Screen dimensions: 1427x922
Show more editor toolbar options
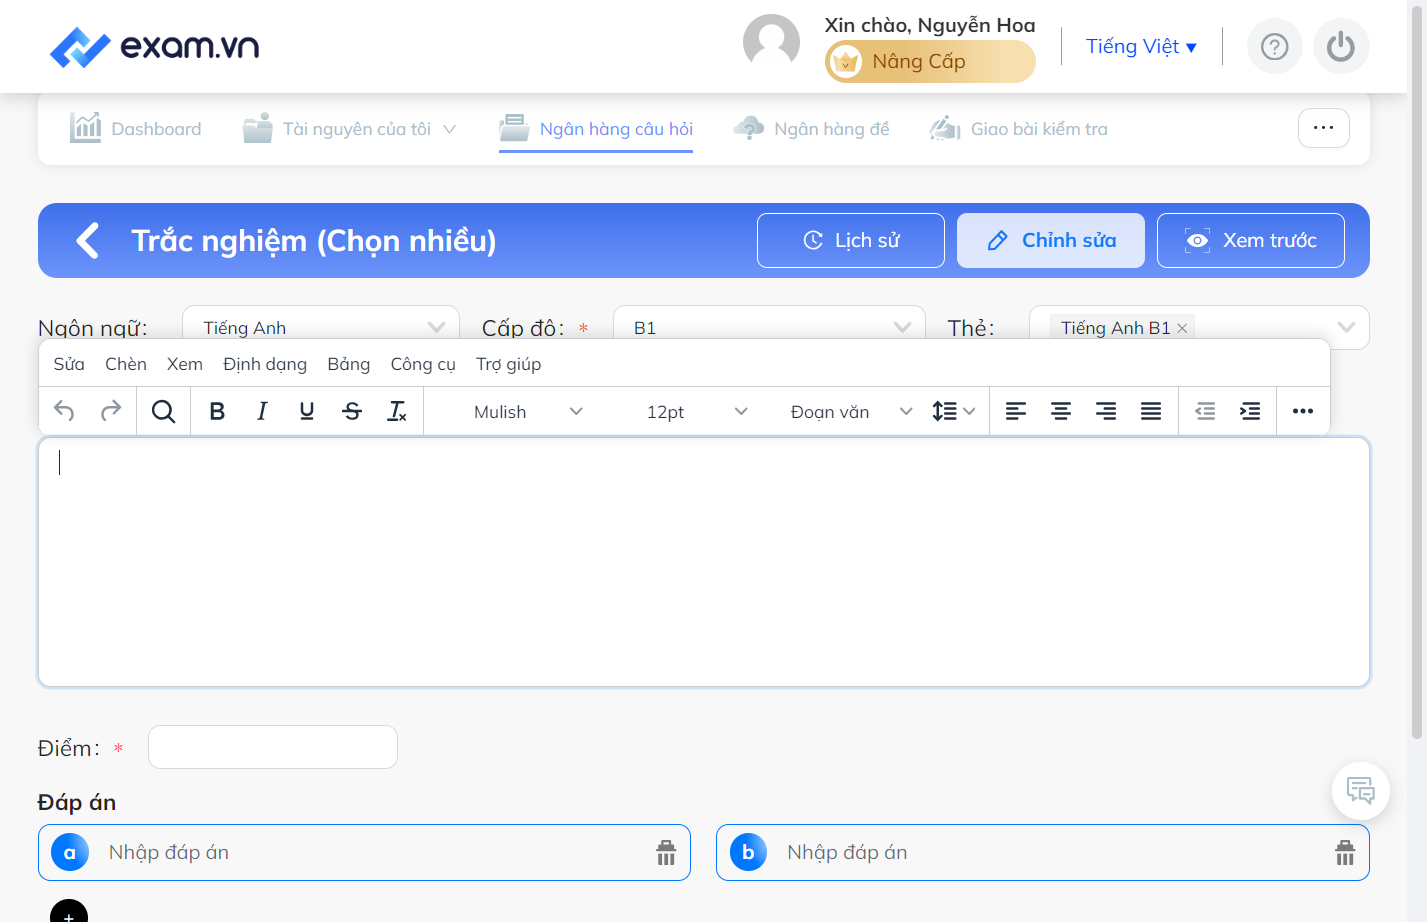click(x=1303, y=411)
